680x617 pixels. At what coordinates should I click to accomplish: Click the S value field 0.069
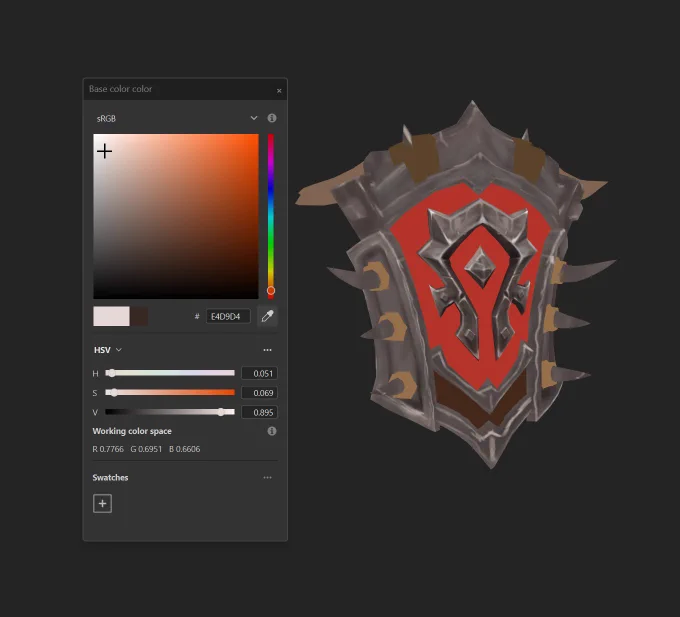tap(259, 393)
